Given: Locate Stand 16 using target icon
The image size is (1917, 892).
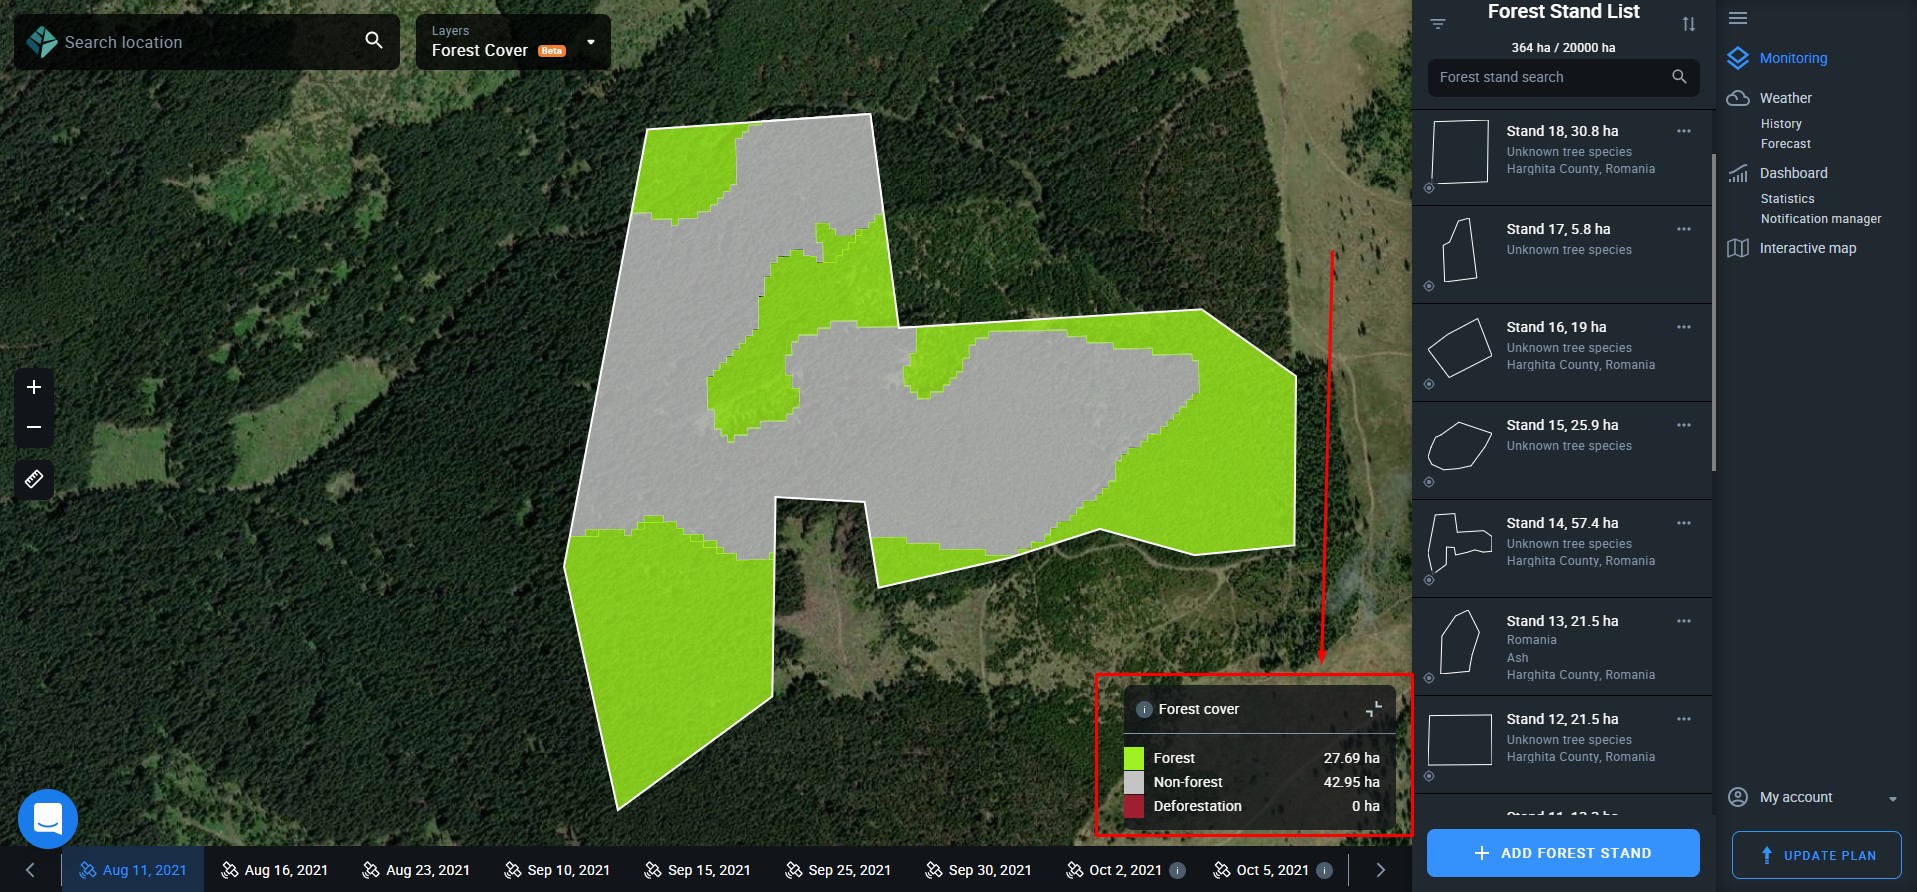Looking at the screenshot, I should point(1429,384).
